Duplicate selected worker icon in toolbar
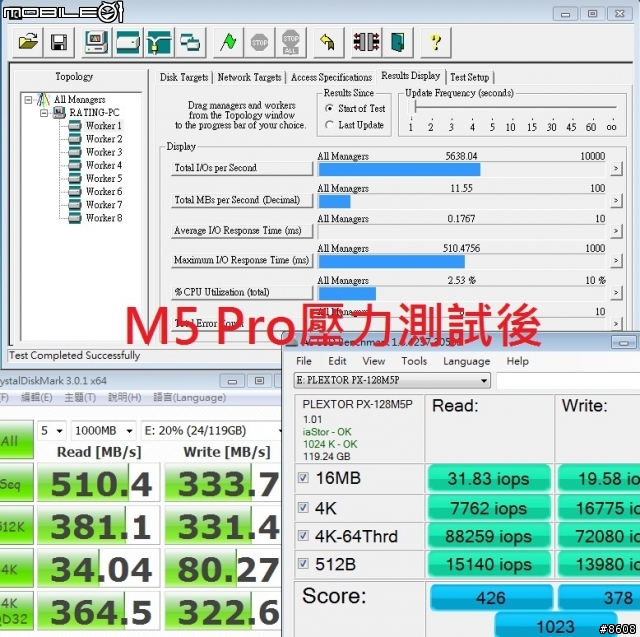The image size is (640, 637). 190,42
